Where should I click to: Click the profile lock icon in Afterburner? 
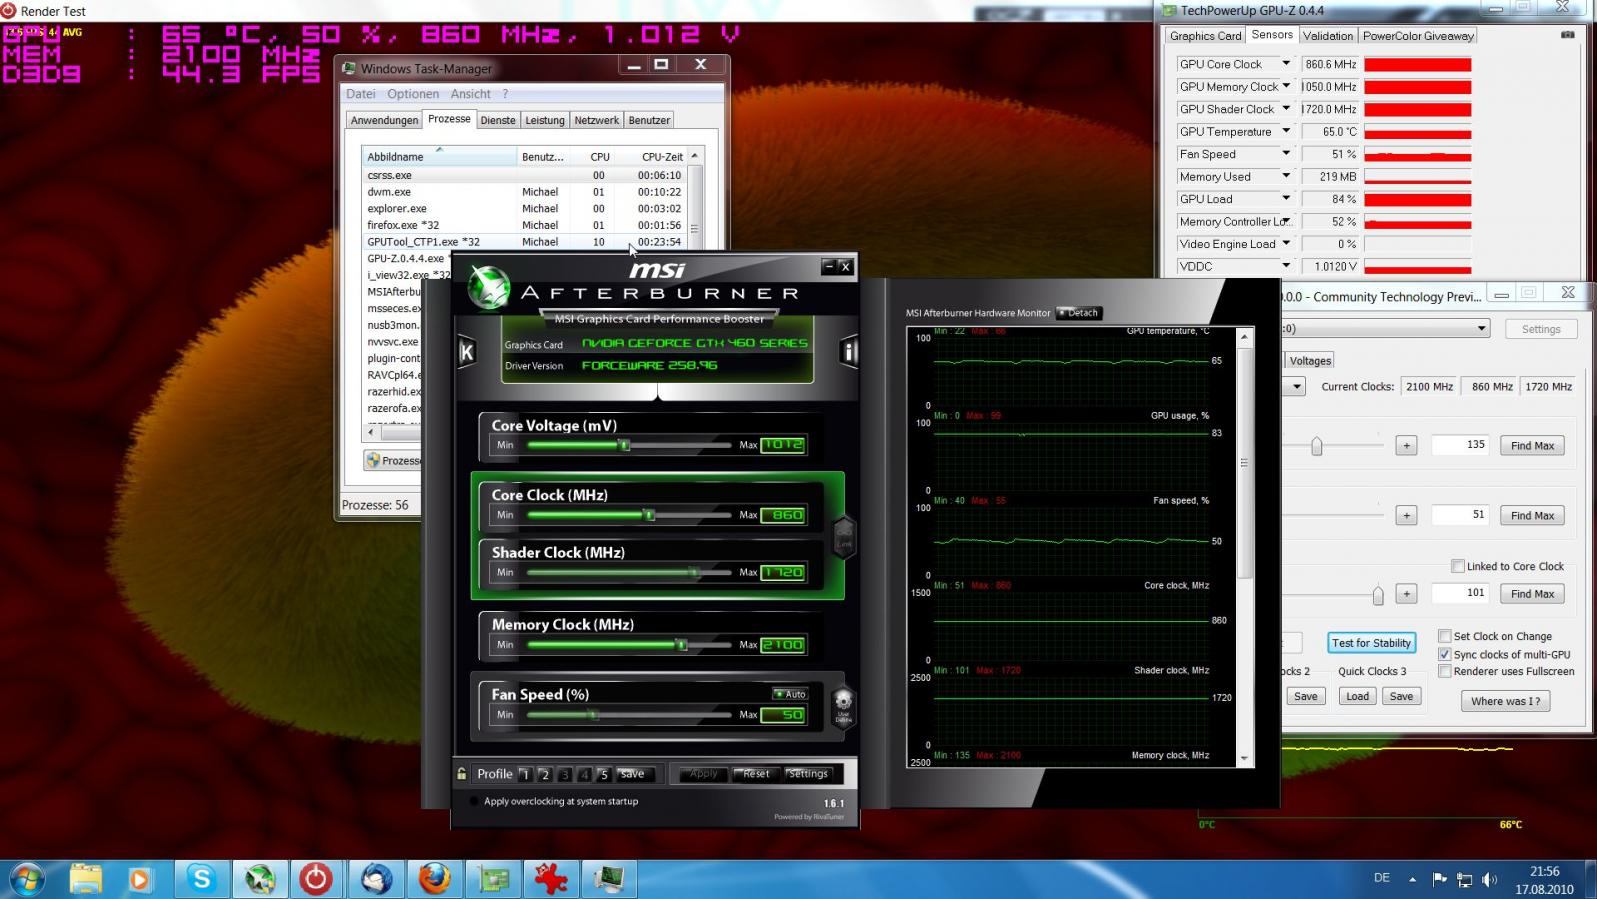point(461,773)
